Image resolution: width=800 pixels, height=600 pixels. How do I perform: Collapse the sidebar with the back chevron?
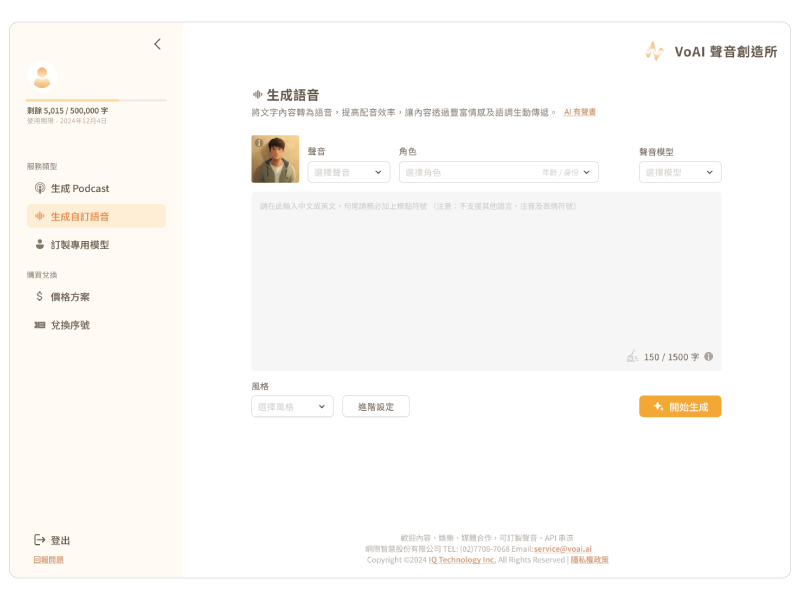point(157,44)
